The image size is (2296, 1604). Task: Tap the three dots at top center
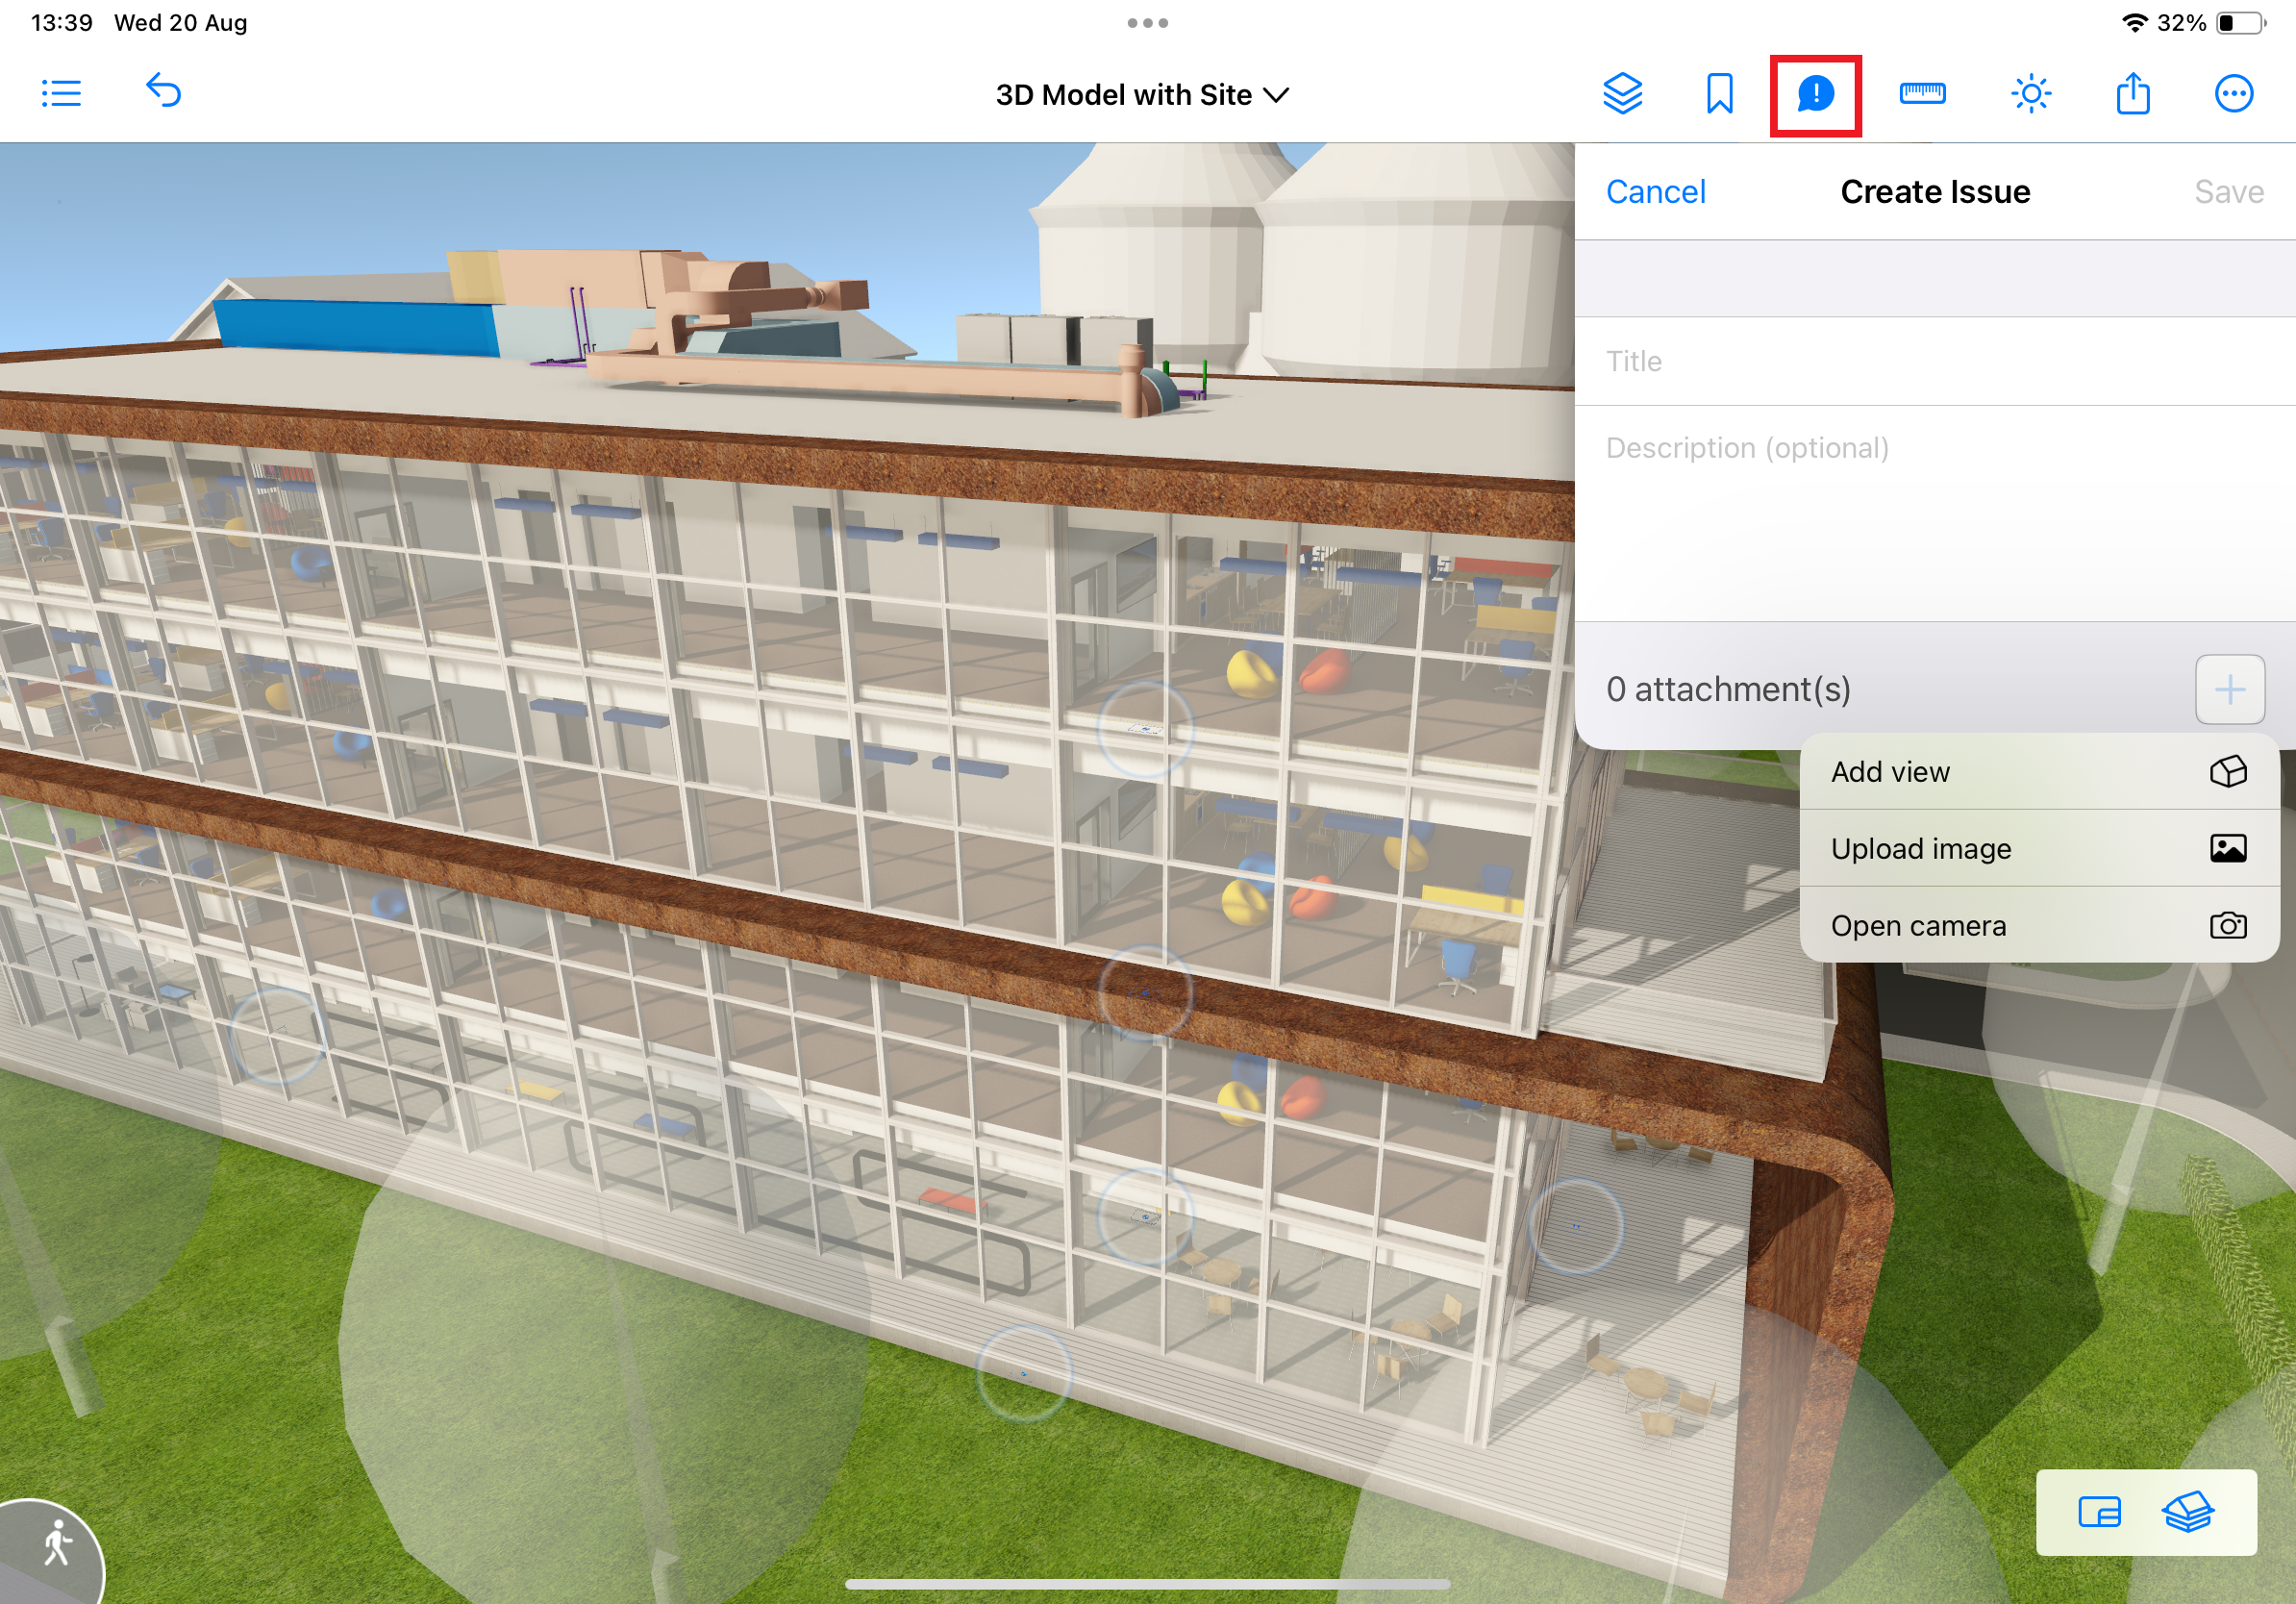tap(1147, 23)
